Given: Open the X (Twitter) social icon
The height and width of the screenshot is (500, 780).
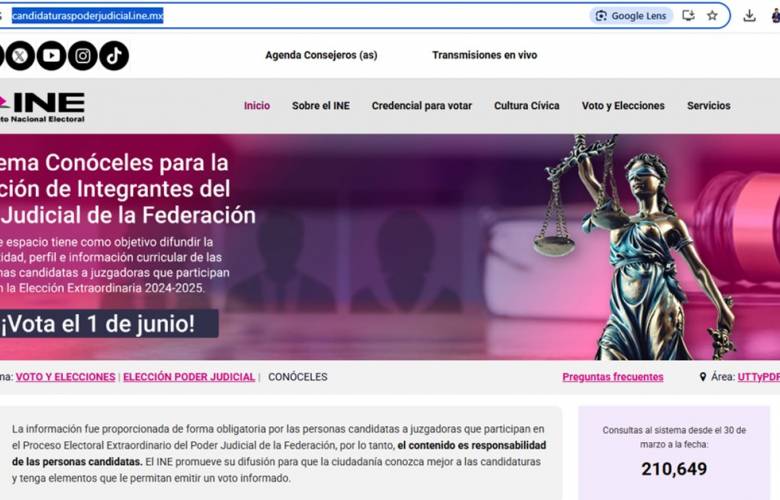Looking at the screenshot, I should click(x=19, y=55).
